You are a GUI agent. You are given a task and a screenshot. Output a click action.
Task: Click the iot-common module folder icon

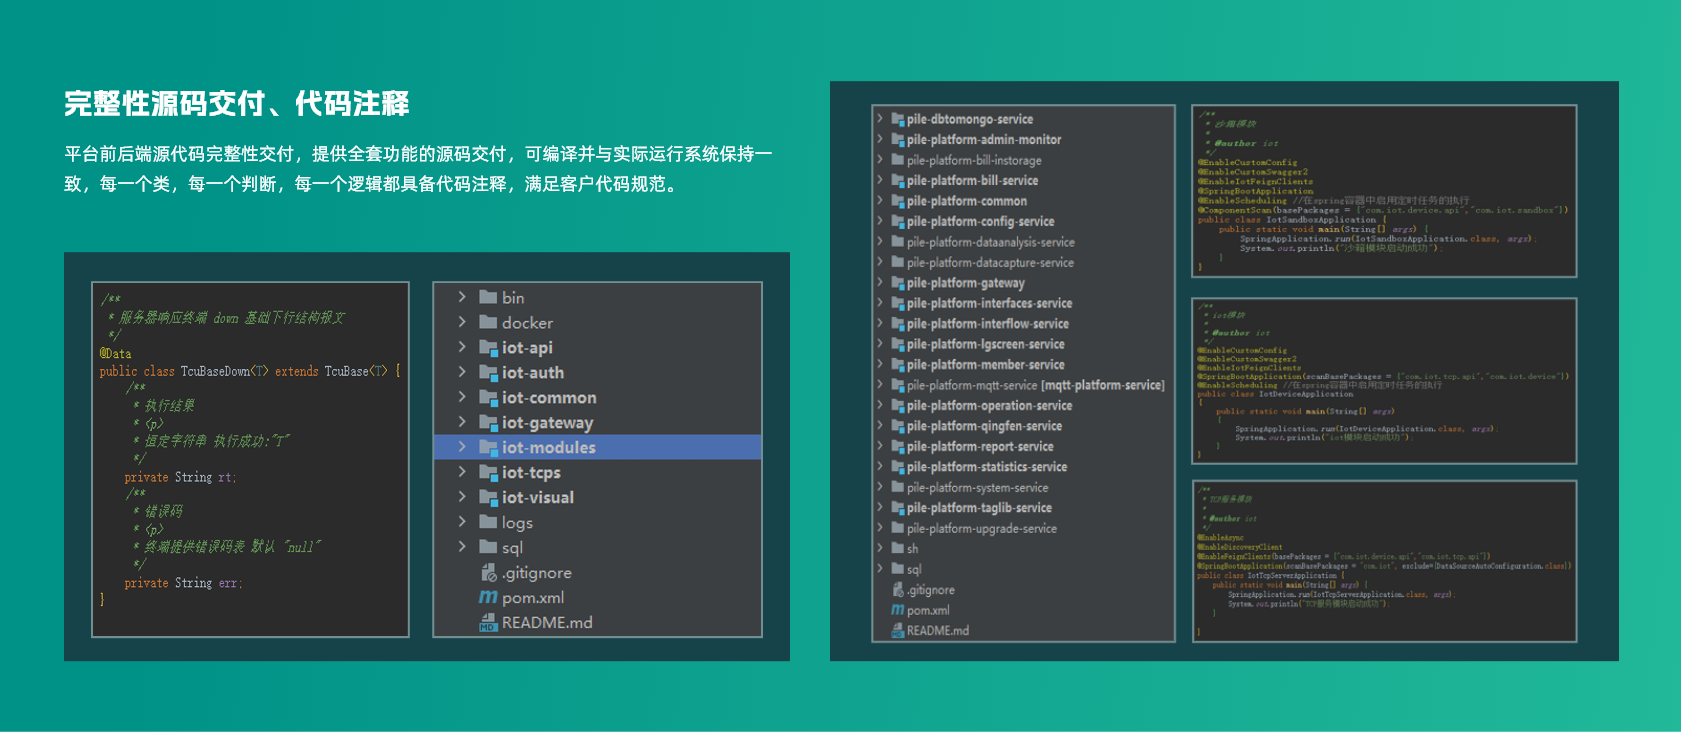click(488, 397)
